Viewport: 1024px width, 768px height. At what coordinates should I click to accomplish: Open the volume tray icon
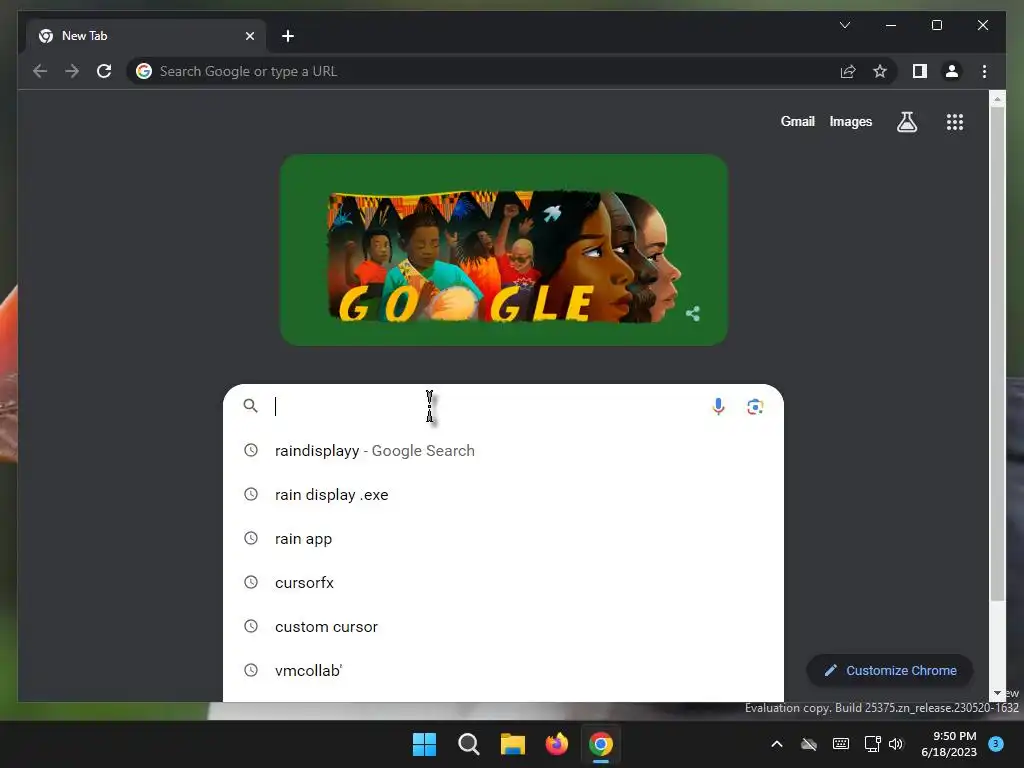tap(896, 744)
